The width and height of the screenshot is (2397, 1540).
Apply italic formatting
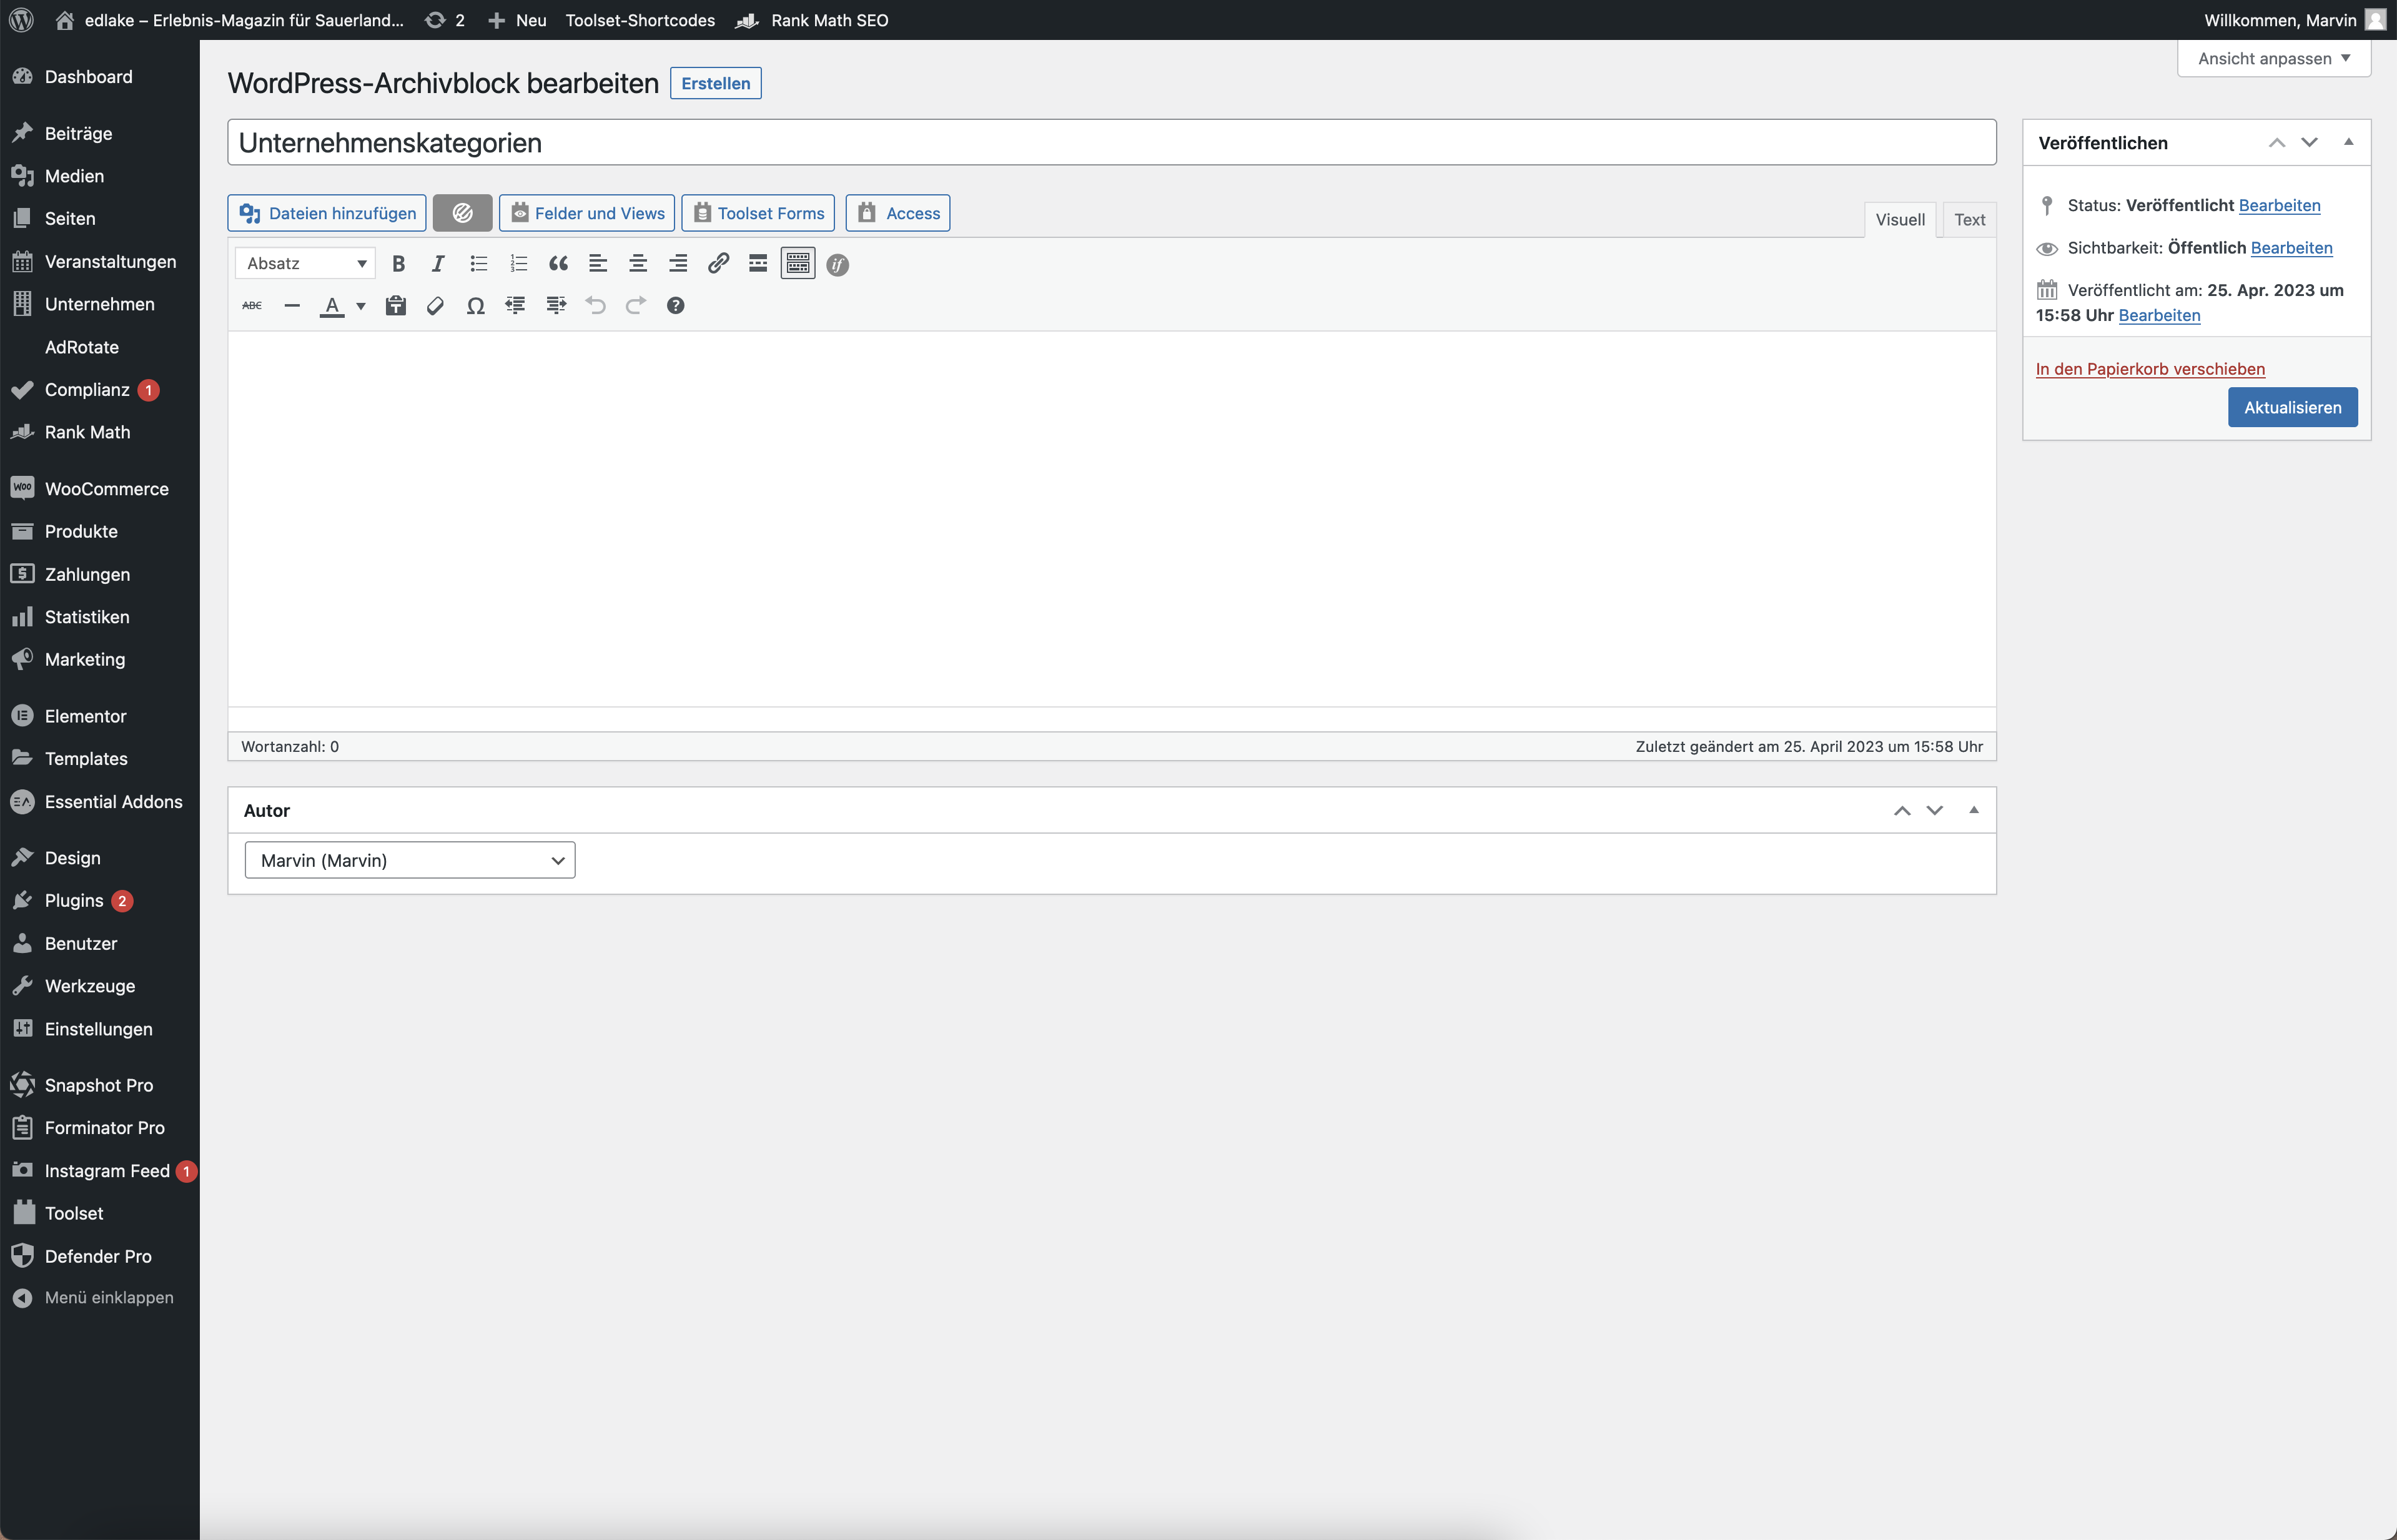[x=438, y=264]
